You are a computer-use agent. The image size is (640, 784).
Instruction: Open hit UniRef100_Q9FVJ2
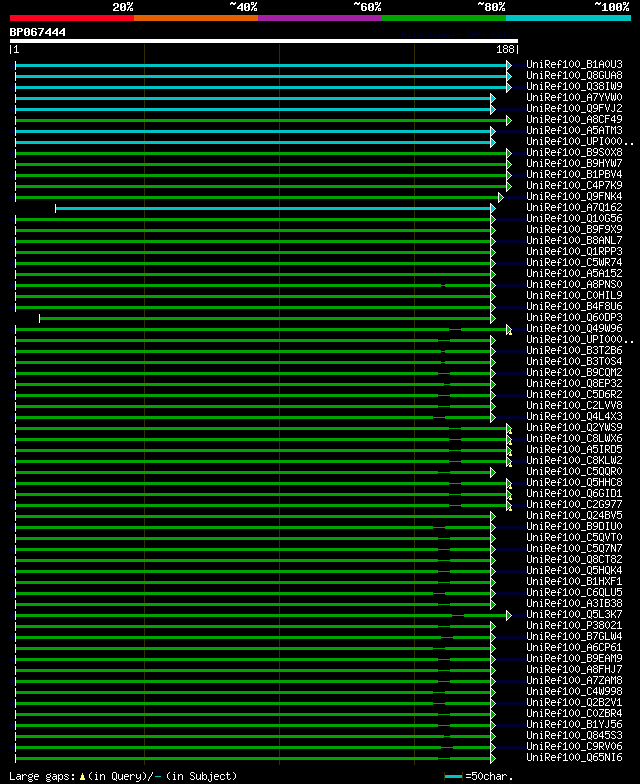click(574, 108)
